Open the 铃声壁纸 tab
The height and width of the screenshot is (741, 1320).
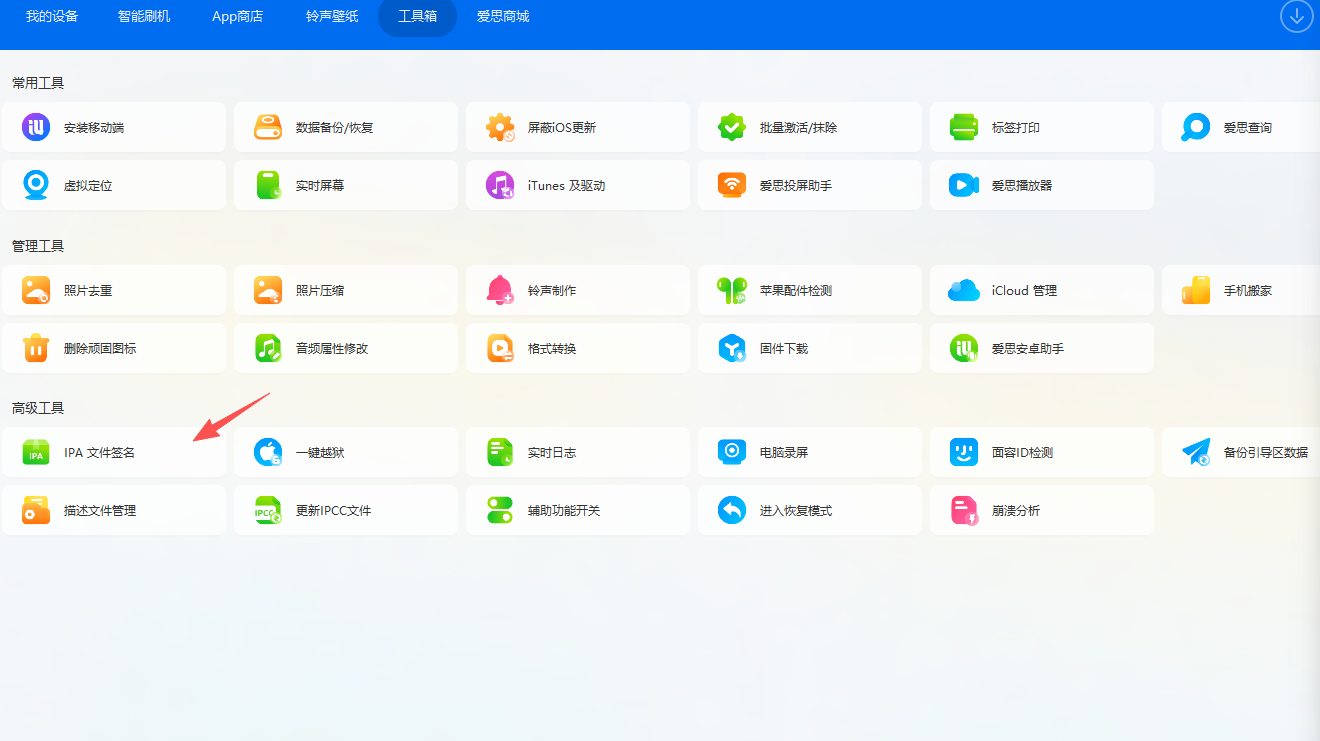pyautogui.click(x=332, y=17)
